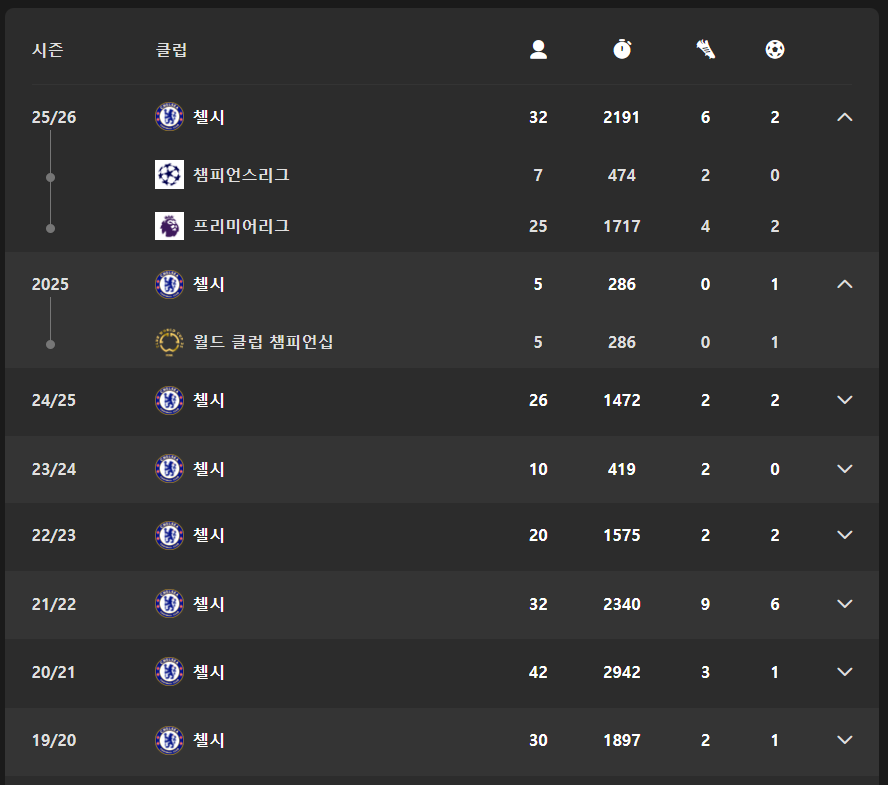Screen dimensions: 888x785
Task: Expand the 20/21 season details
Action: point(844,672)
